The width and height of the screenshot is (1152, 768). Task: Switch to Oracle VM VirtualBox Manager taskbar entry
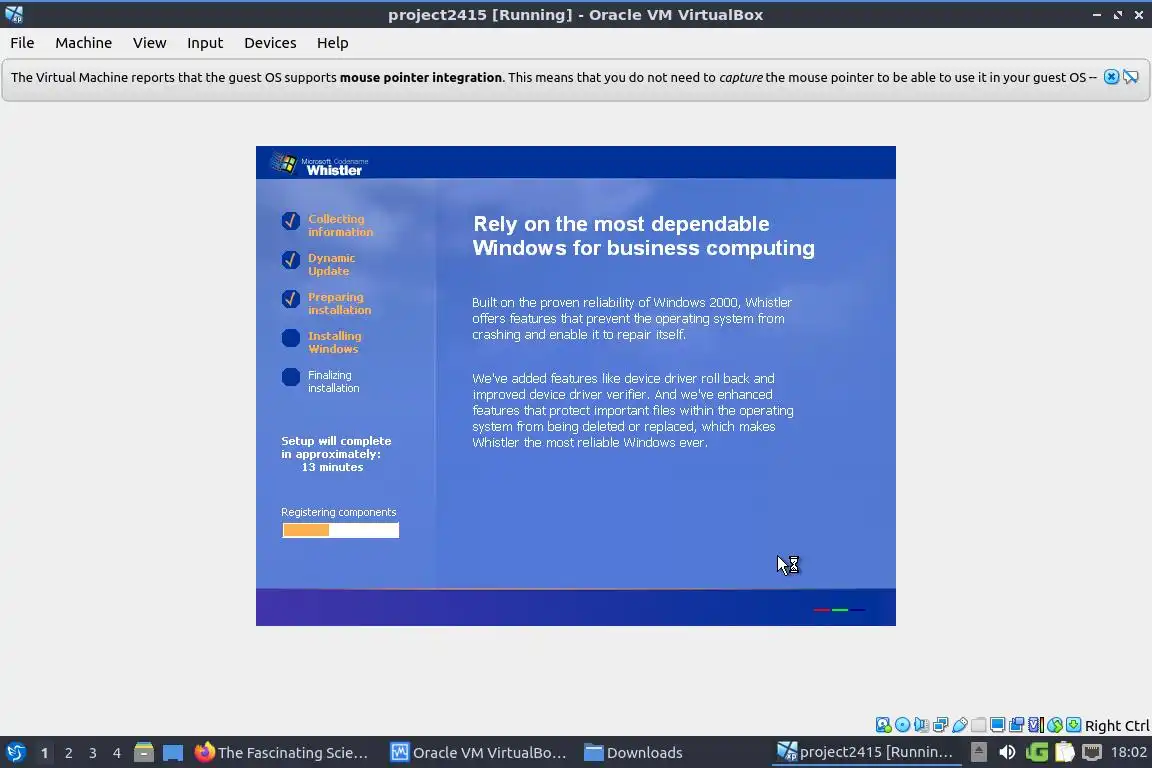point(478,753)
